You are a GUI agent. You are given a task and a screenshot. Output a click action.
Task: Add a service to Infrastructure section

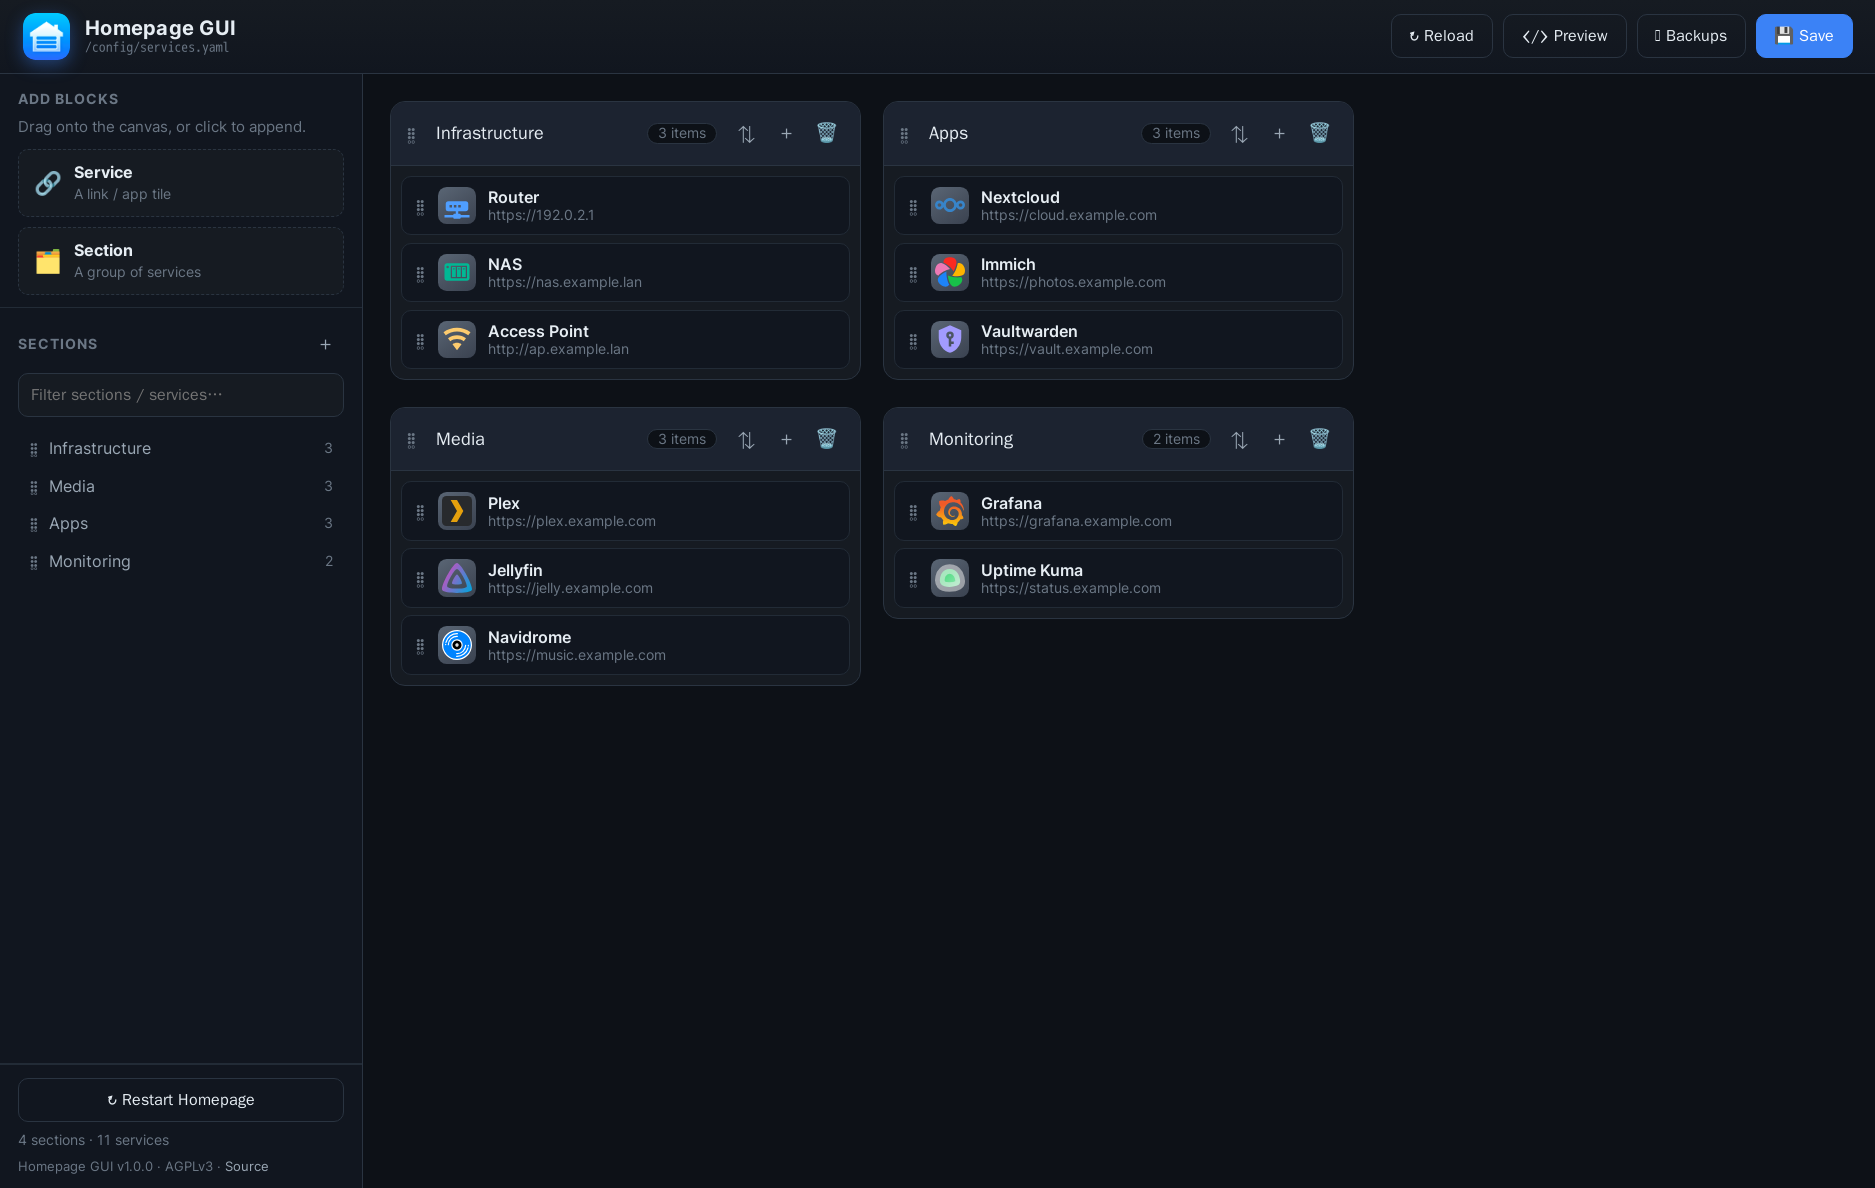[x=786, y=133]
